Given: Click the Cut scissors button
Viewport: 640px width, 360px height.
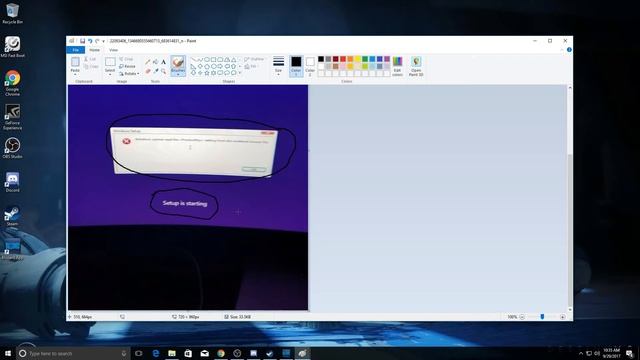Looking at the screenshot, I should tap(91, 59).
